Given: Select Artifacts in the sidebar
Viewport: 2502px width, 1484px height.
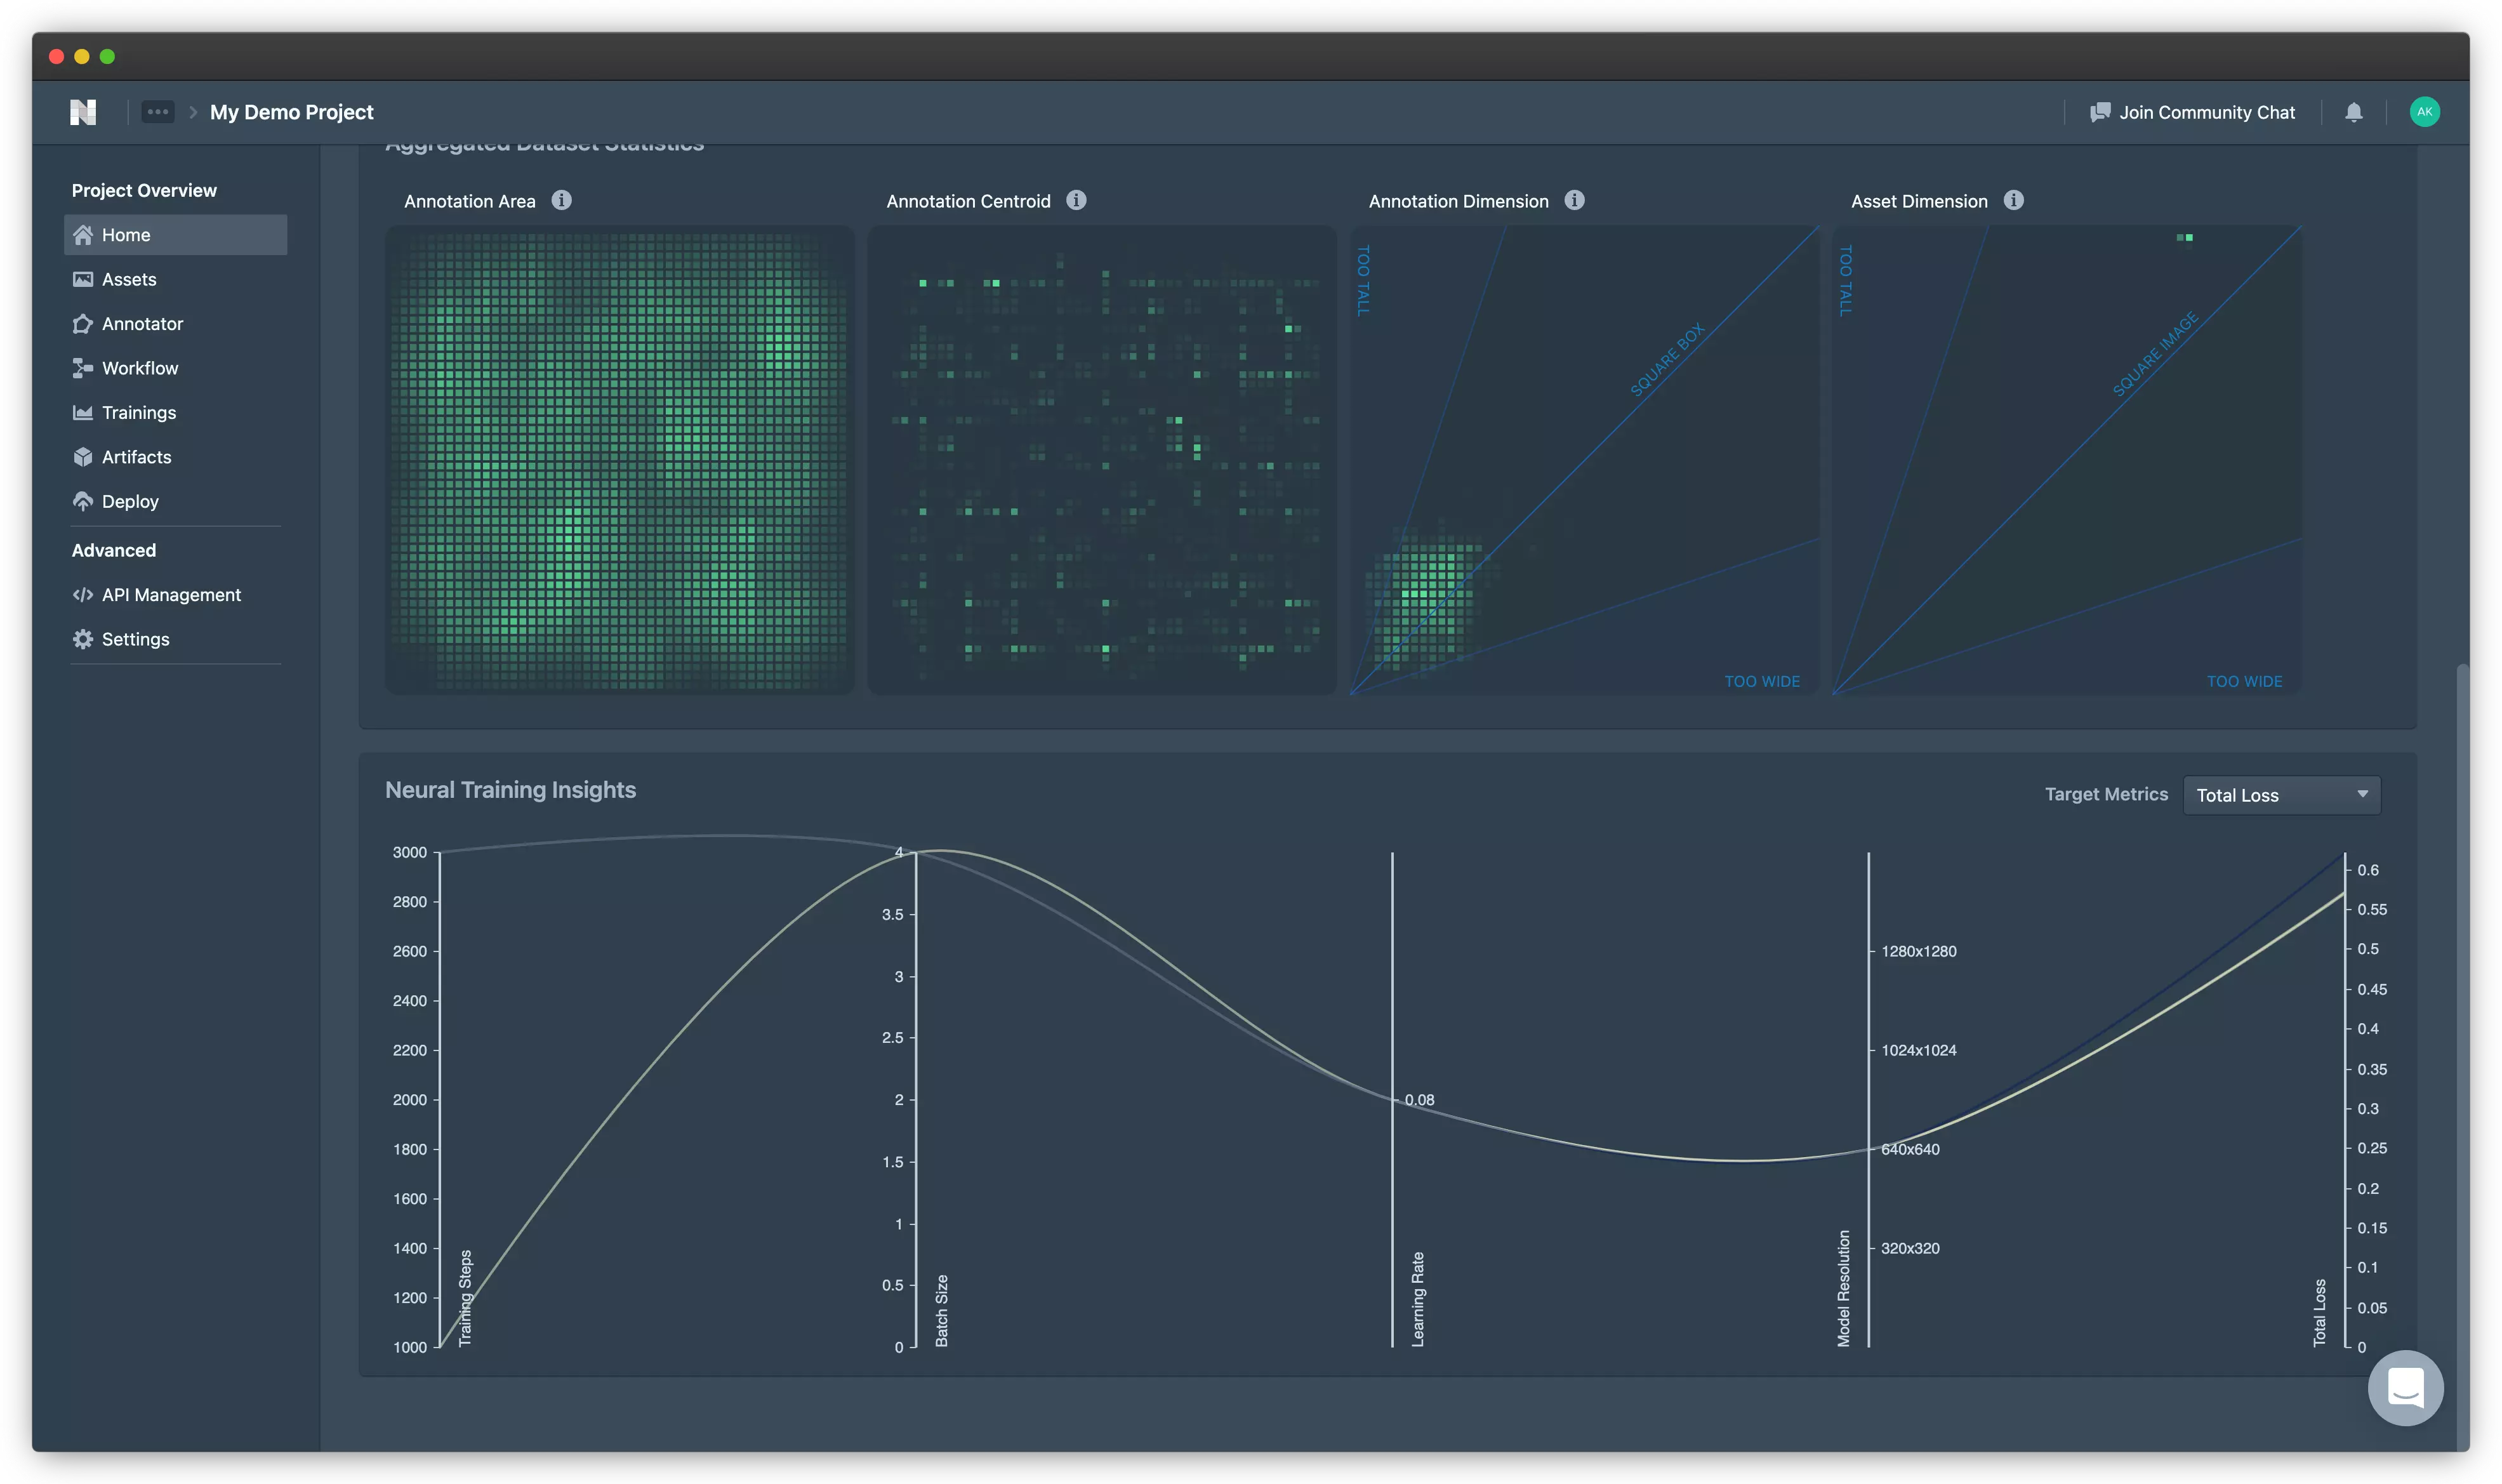Looking at the screenshot, I should click(136, 457).
